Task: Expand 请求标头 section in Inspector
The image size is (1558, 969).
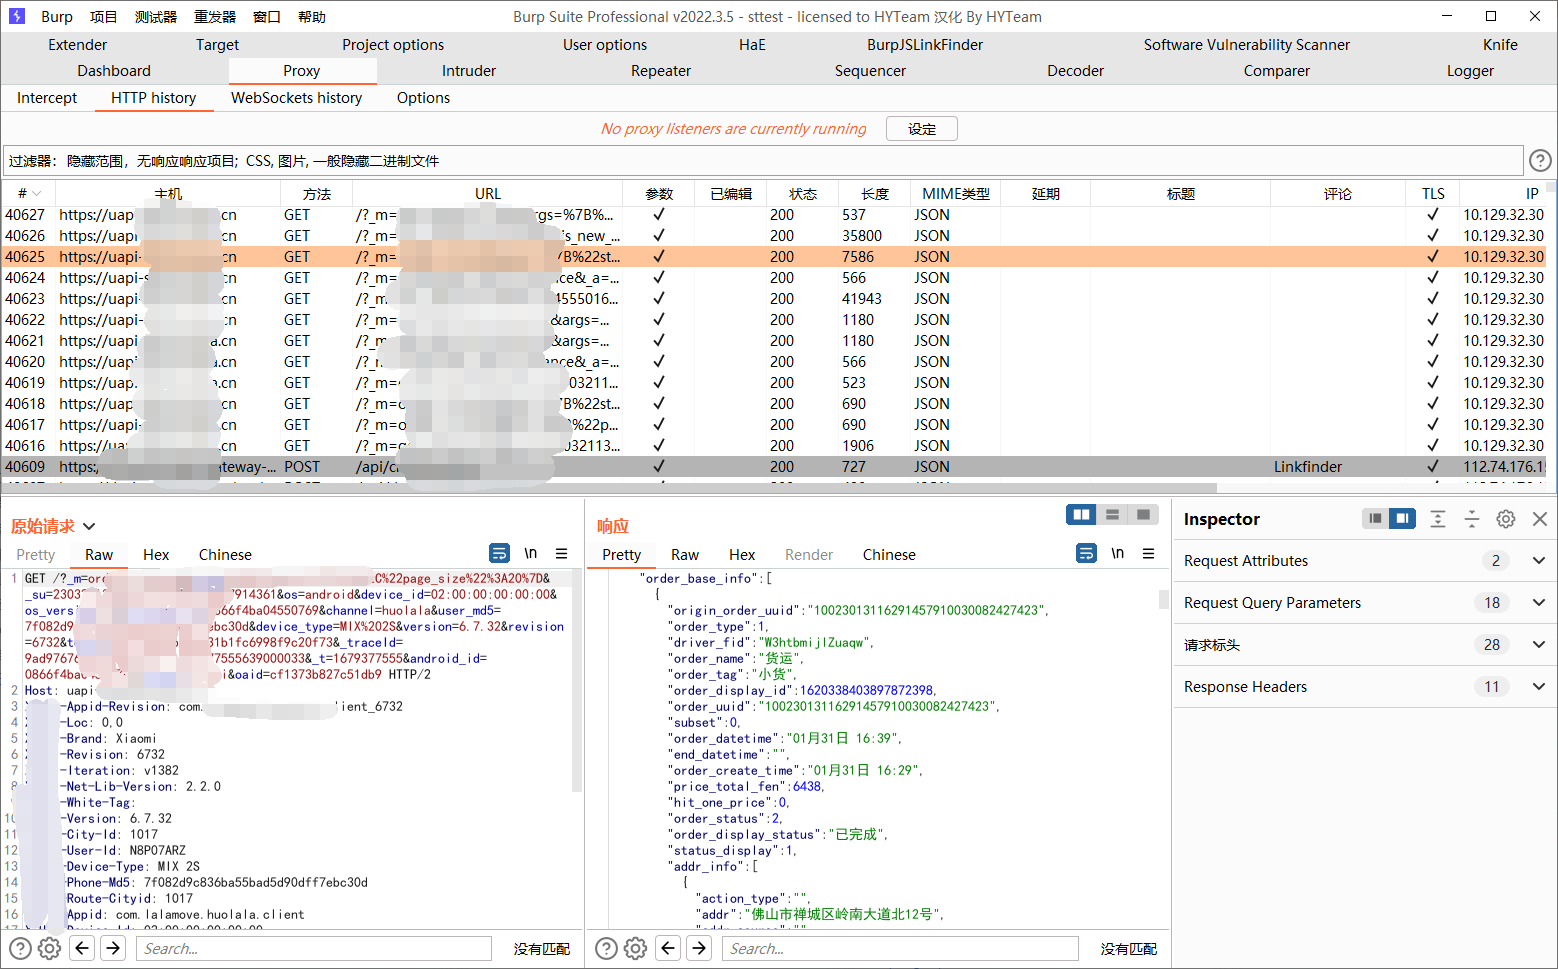Action: (x=1538, y=644)
